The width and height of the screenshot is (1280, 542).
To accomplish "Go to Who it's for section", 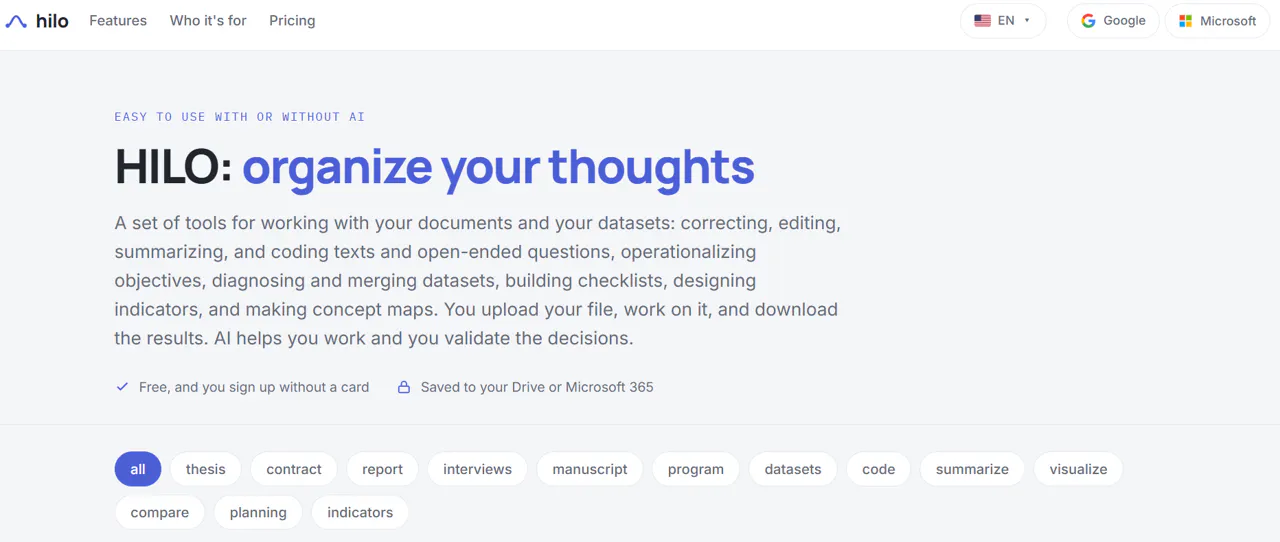I will (208, 21).
